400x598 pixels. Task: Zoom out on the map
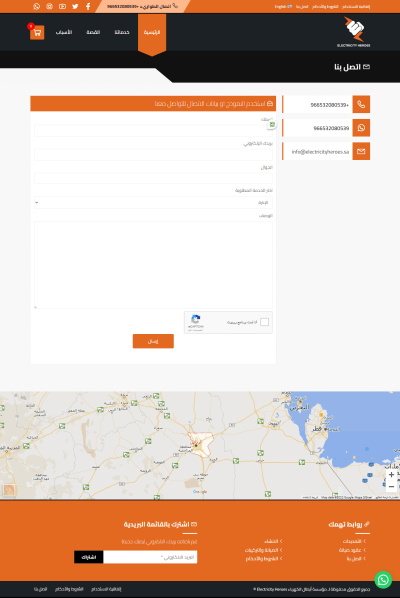(391, 487)
